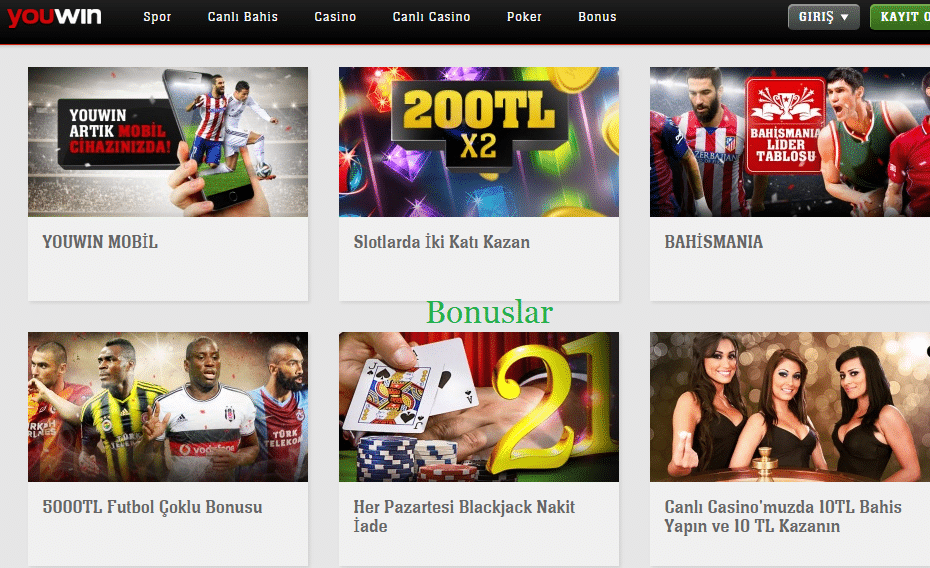Click the blackjack 21 cards image
The image size is (930, 568).
point(479,407)
